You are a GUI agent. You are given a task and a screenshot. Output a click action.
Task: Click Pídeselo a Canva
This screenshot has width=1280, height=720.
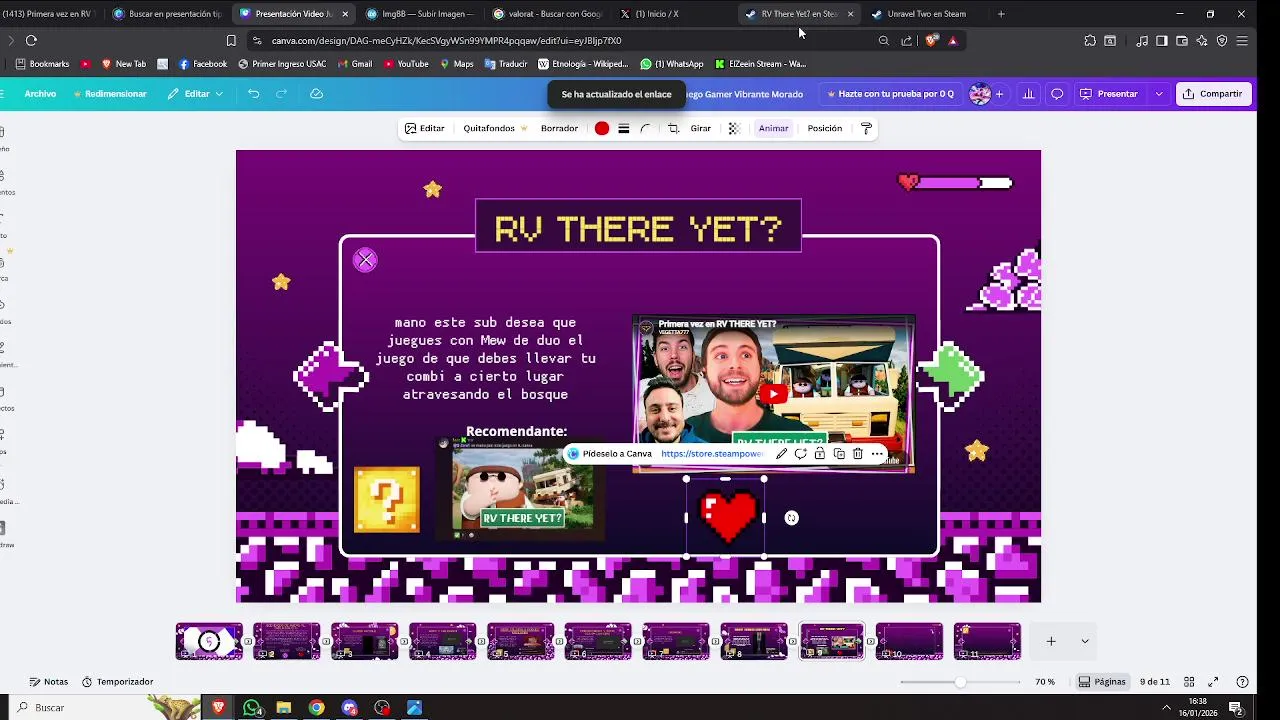(x=610, y=454)
